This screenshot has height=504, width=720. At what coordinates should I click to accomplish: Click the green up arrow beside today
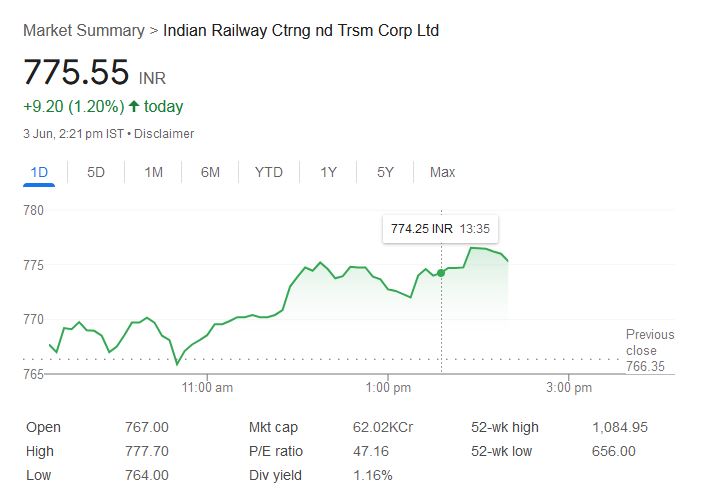(x=134, y=106)
